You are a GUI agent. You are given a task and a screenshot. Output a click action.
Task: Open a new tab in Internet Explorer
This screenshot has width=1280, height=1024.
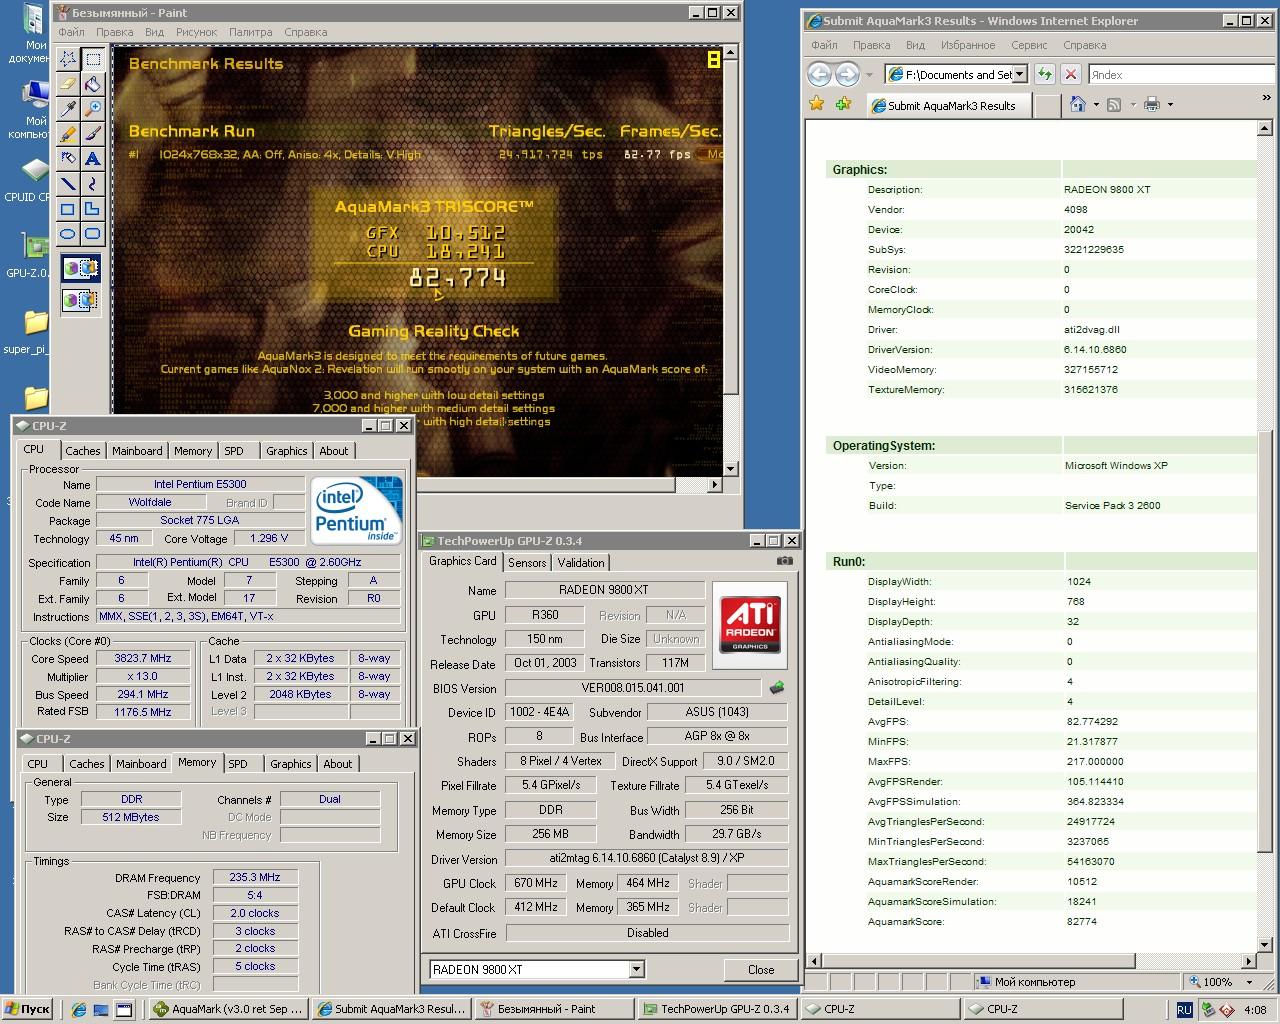[x=1046, y=105]
